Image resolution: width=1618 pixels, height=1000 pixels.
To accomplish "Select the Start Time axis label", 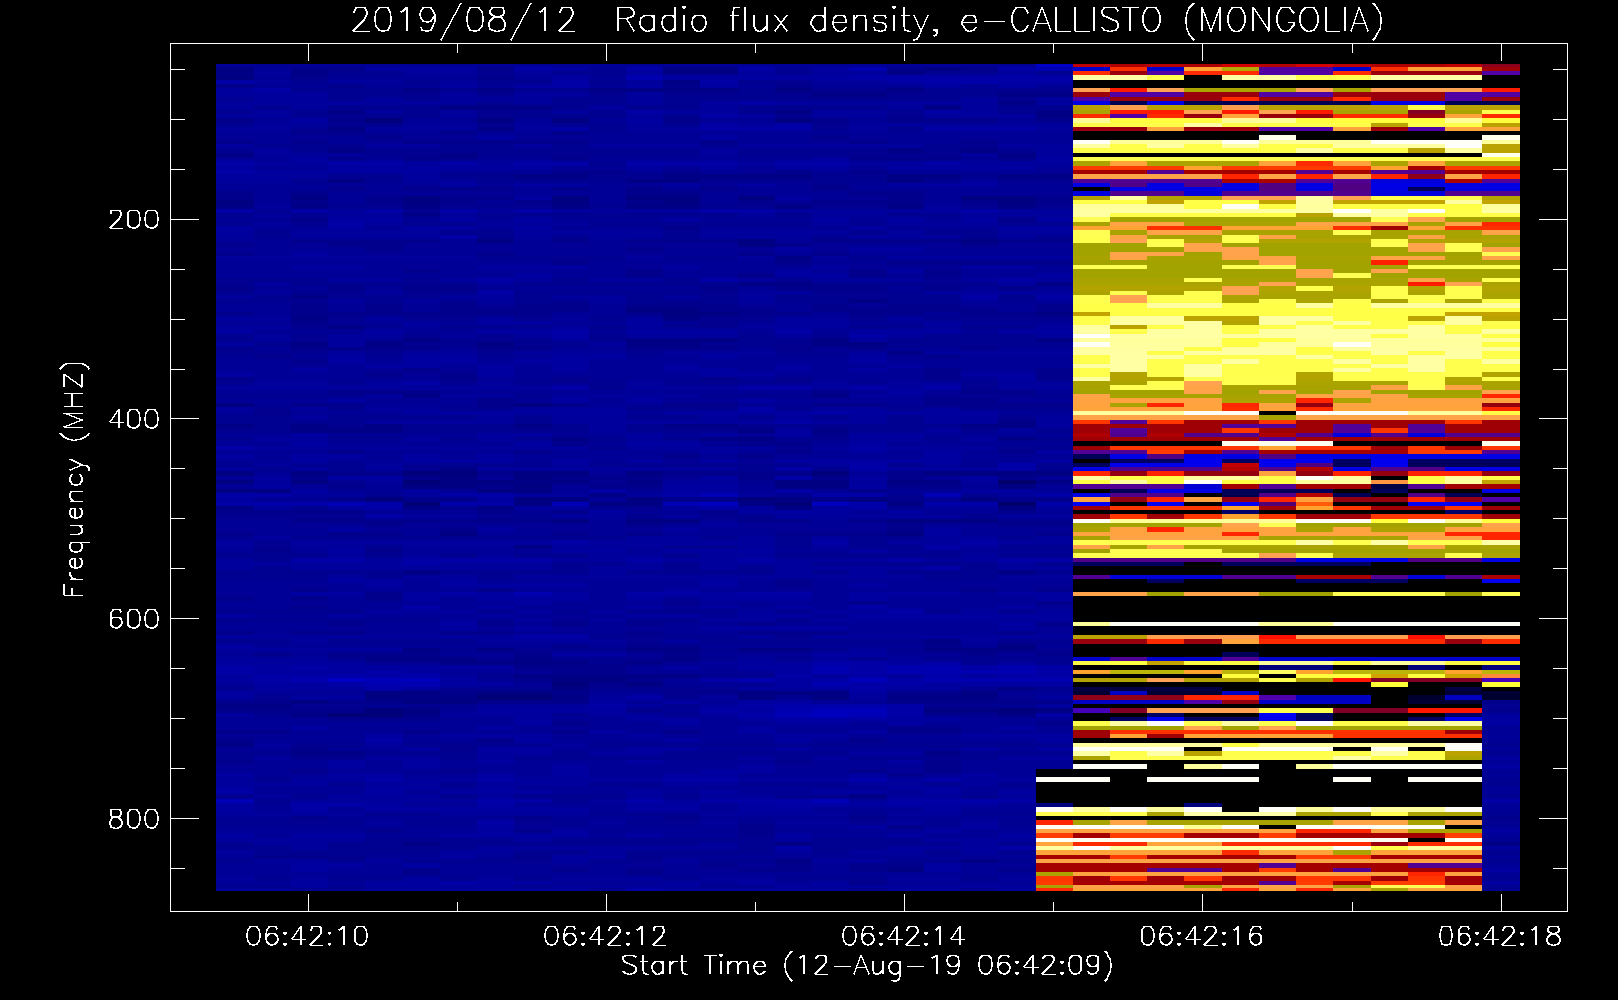I will tap(867, 966).
